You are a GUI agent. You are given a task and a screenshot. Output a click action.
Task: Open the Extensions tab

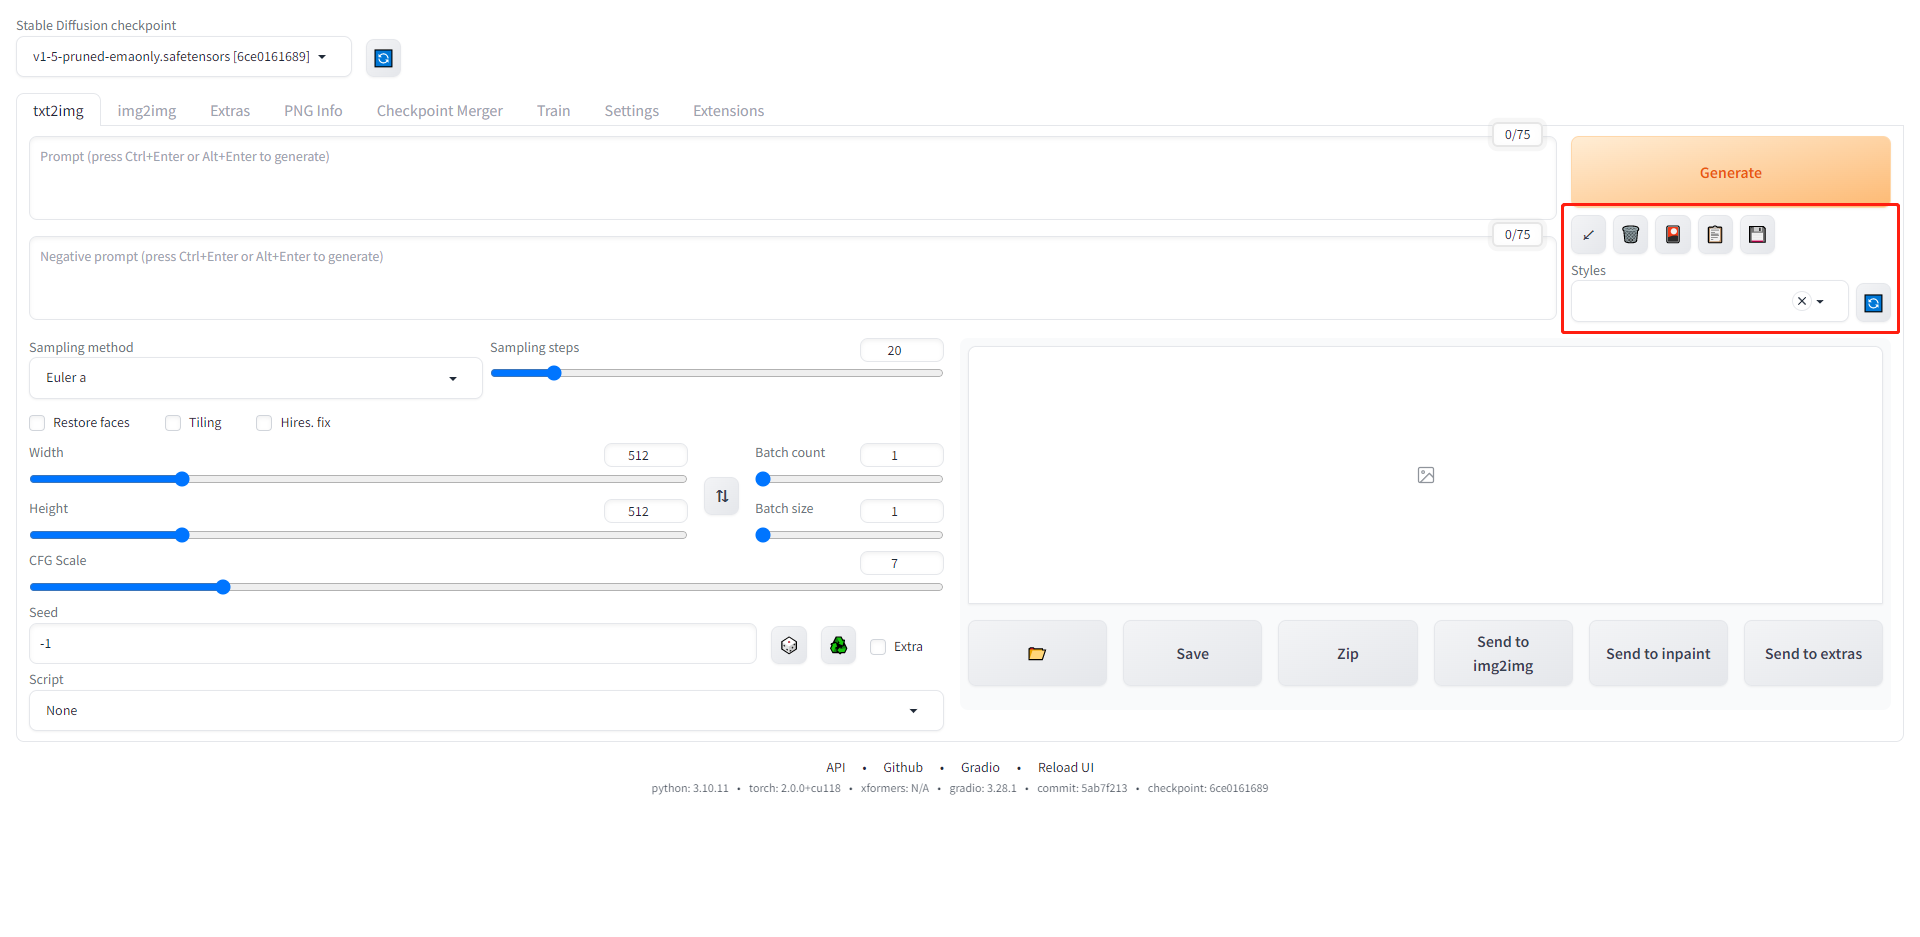tap(728, 111)
